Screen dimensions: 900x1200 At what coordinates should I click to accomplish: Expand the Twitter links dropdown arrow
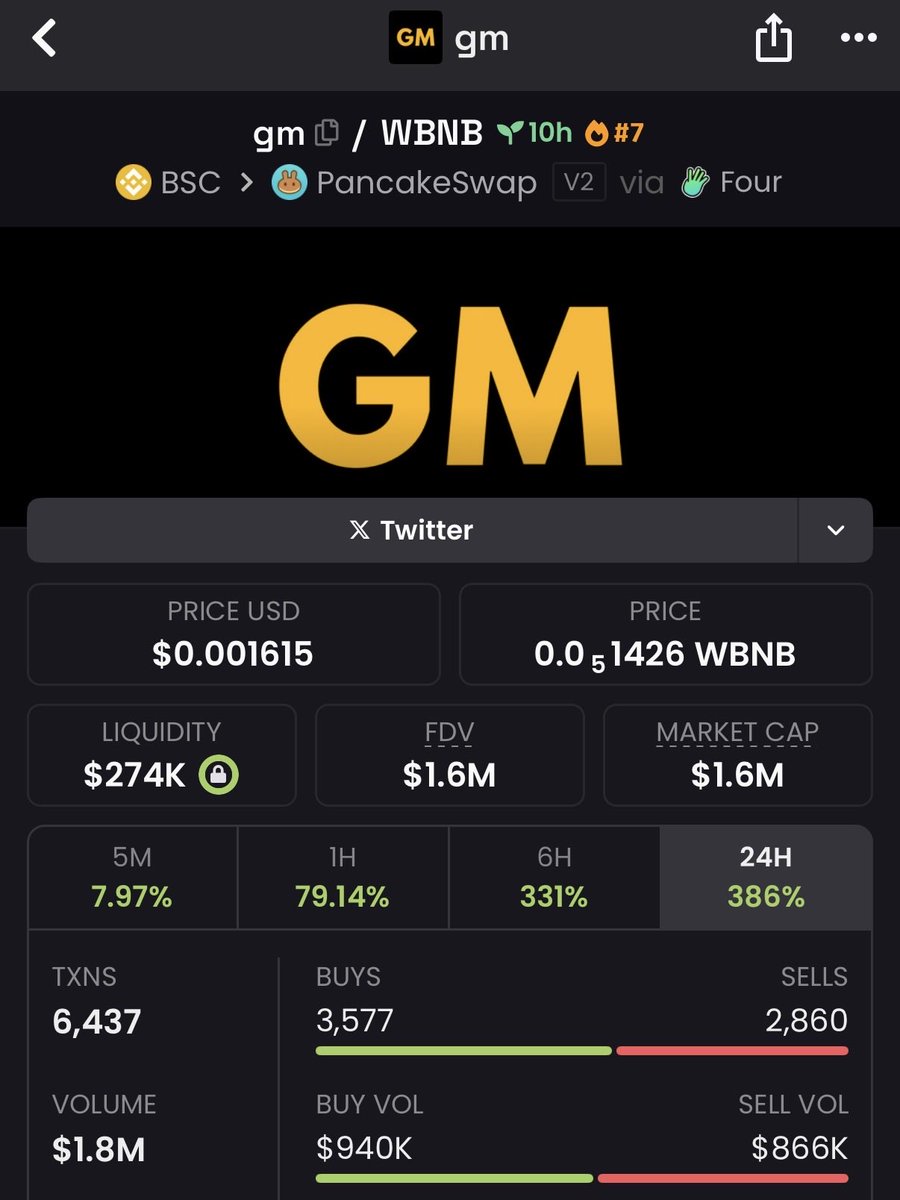pyautogui.click(x=835, y=530)
